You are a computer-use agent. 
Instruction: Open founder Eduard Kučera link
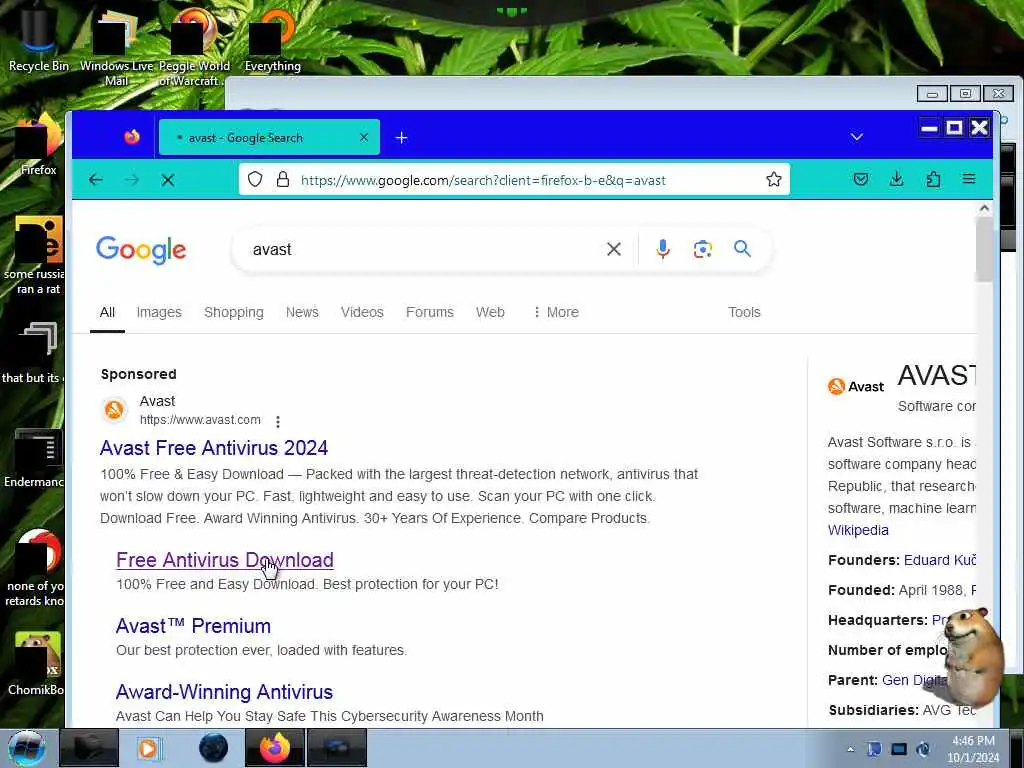pyautogui.click(x=939, y=560)
